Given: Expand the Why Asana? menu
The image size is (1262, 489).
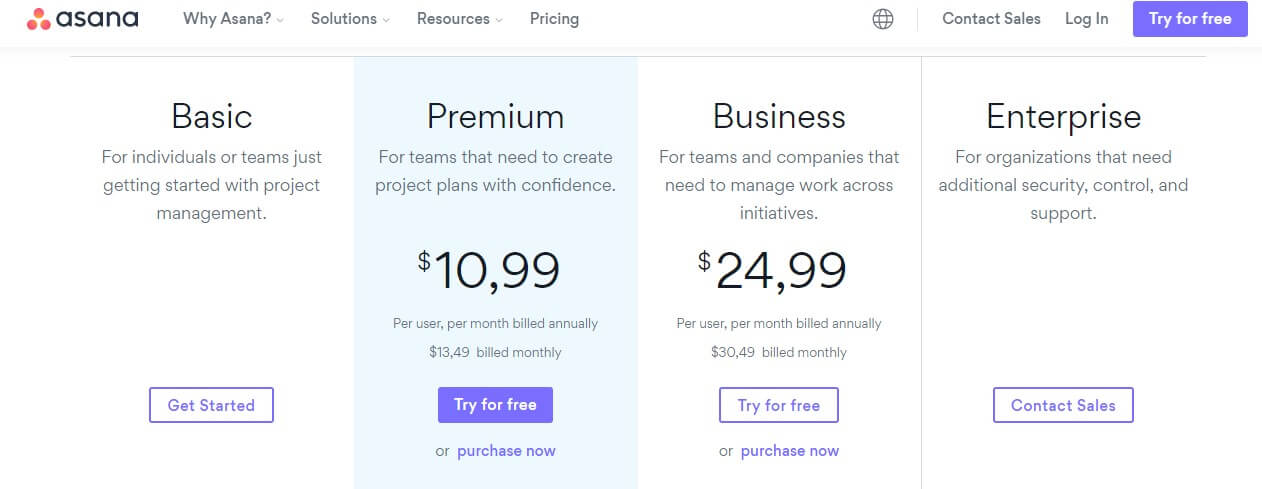Looking at the screenshot, I should pyautogui.click(x=233, y=19).
